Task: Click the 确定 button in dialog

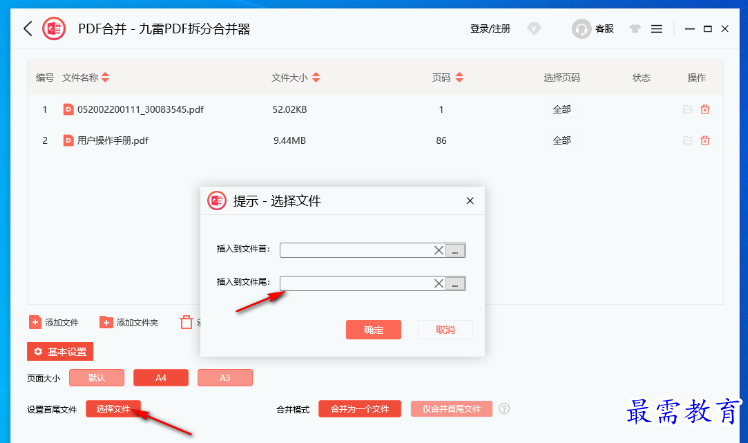Action: 374,330
